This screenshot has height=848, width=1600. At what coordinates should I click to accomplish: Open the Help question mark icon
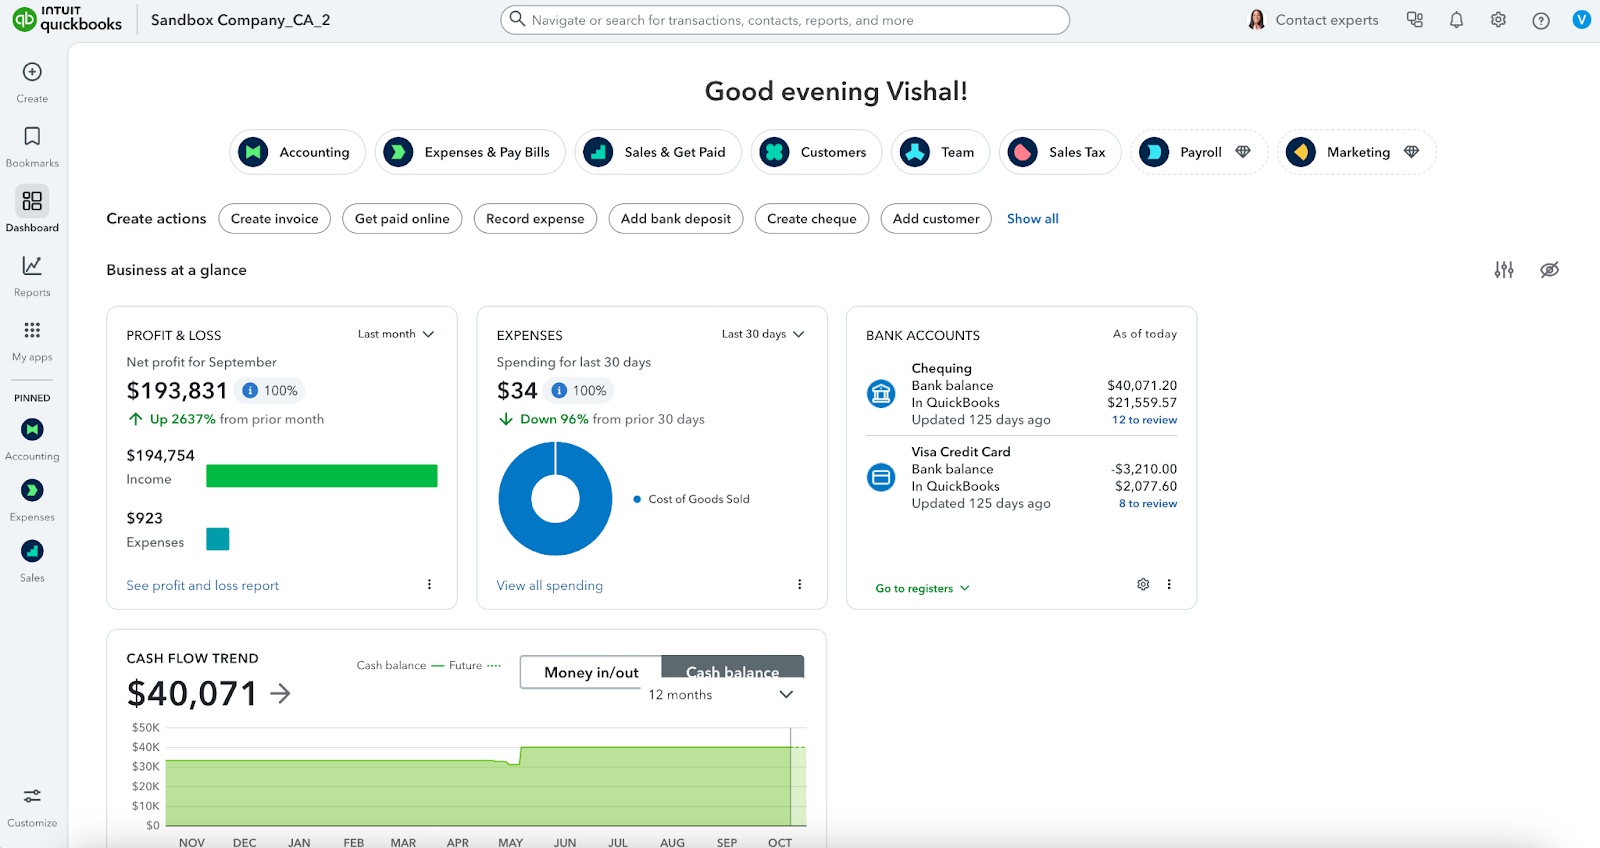[x=1541, y=20]
